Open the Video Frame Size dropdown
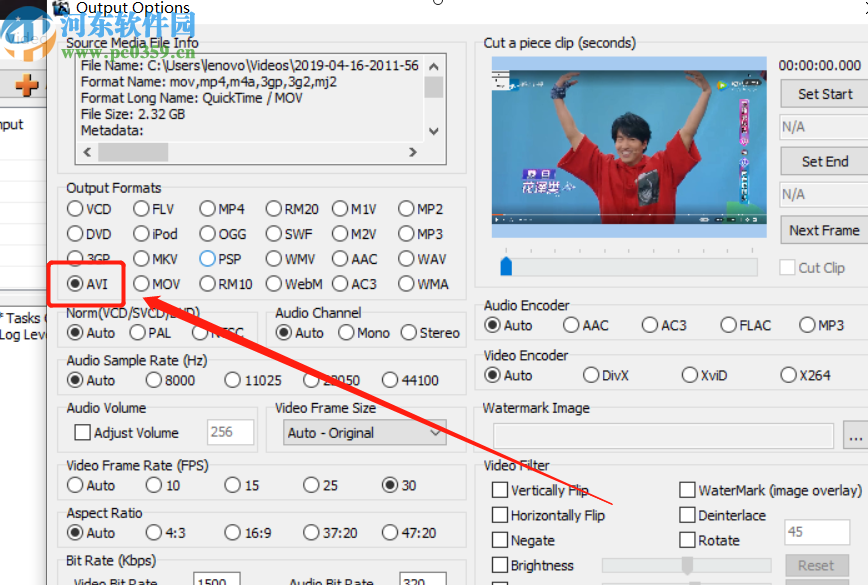This screenshot has width=868, height=585. pos(365,432)
